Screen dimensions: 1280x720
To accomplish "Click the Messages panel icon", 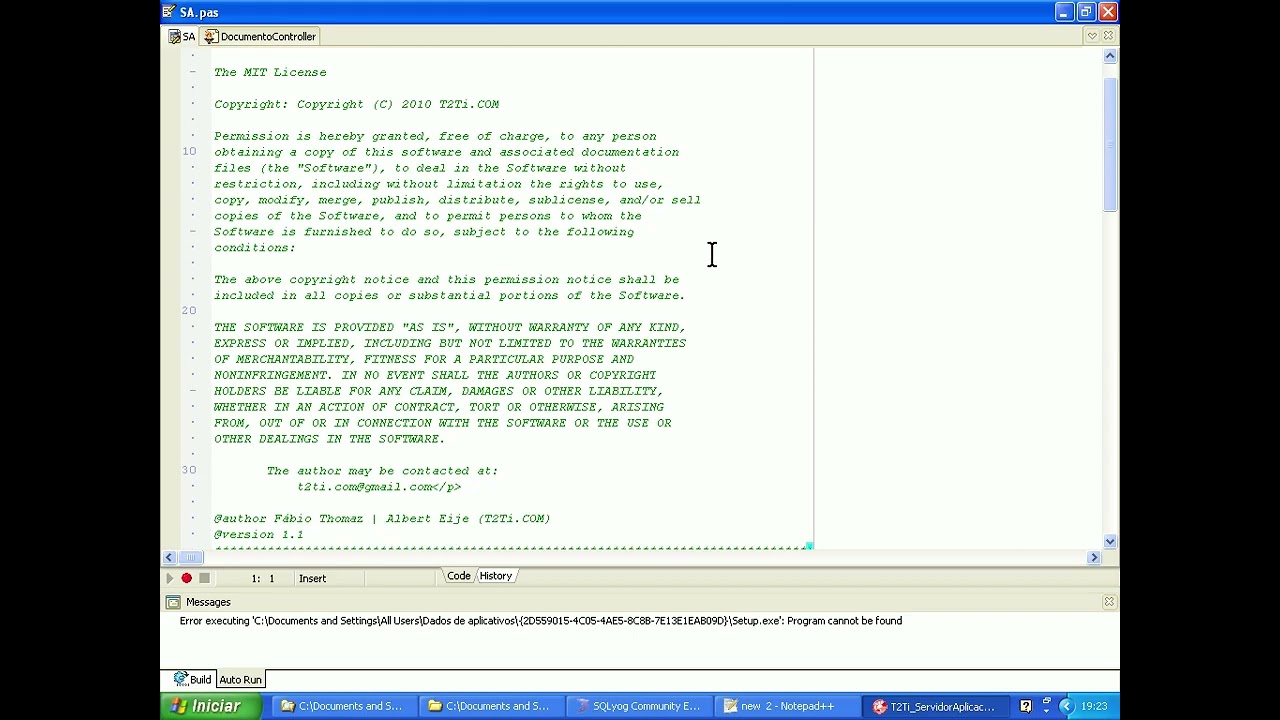I will click(x=173, y=602).
